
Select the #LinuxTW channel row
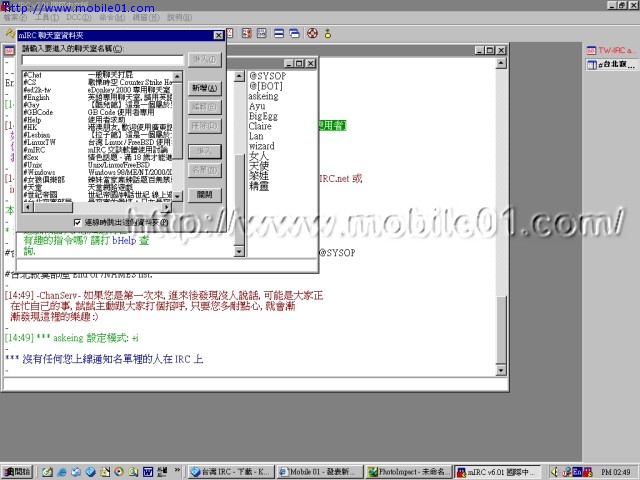(98, 142)
